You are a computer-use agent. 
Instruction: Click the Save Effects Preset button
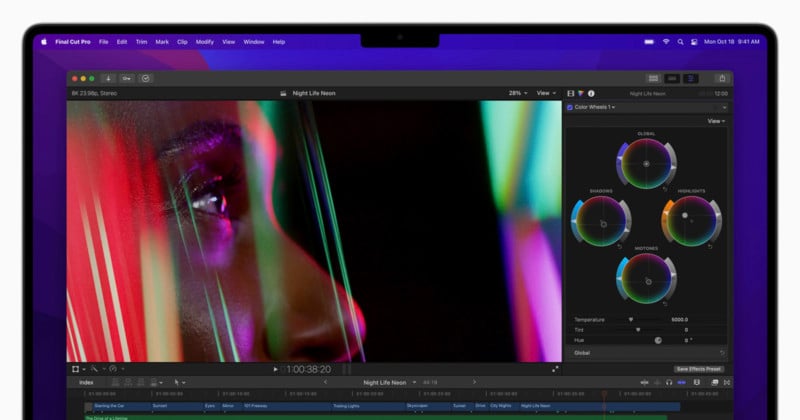pyautogui.click(x=698, y=369)
